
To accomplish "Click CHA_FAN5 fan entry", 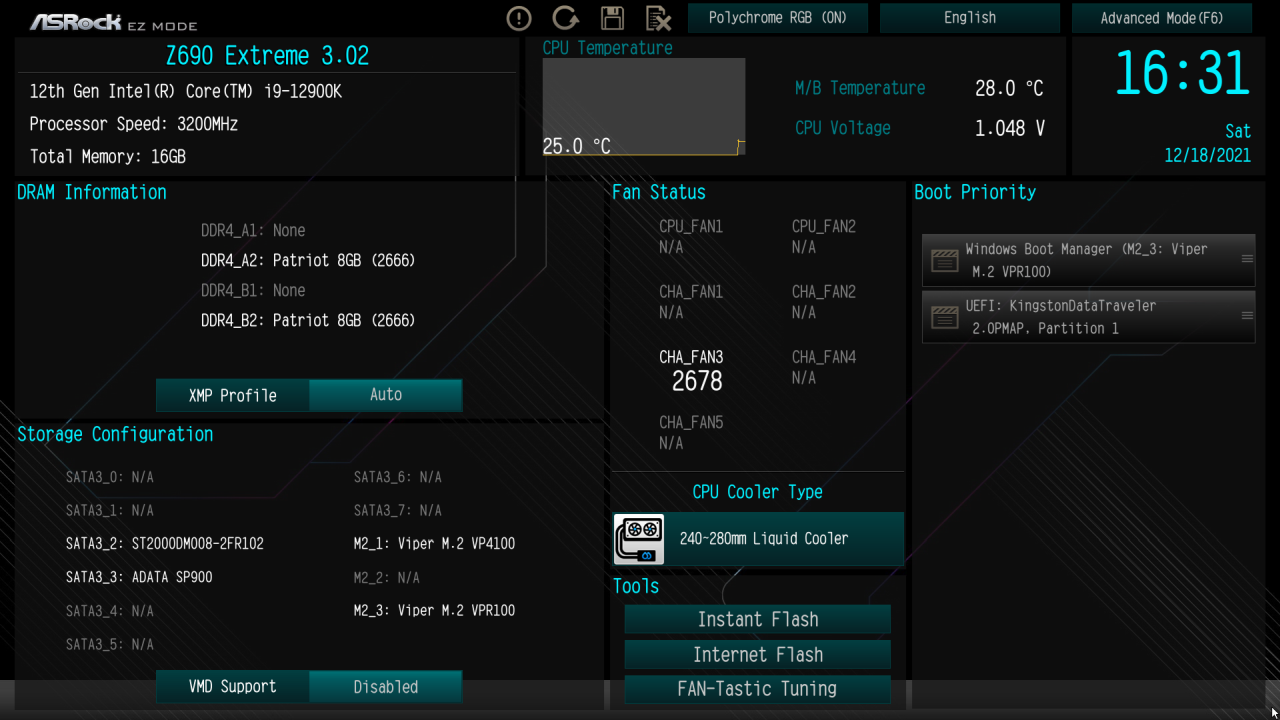I will [691, 432].
